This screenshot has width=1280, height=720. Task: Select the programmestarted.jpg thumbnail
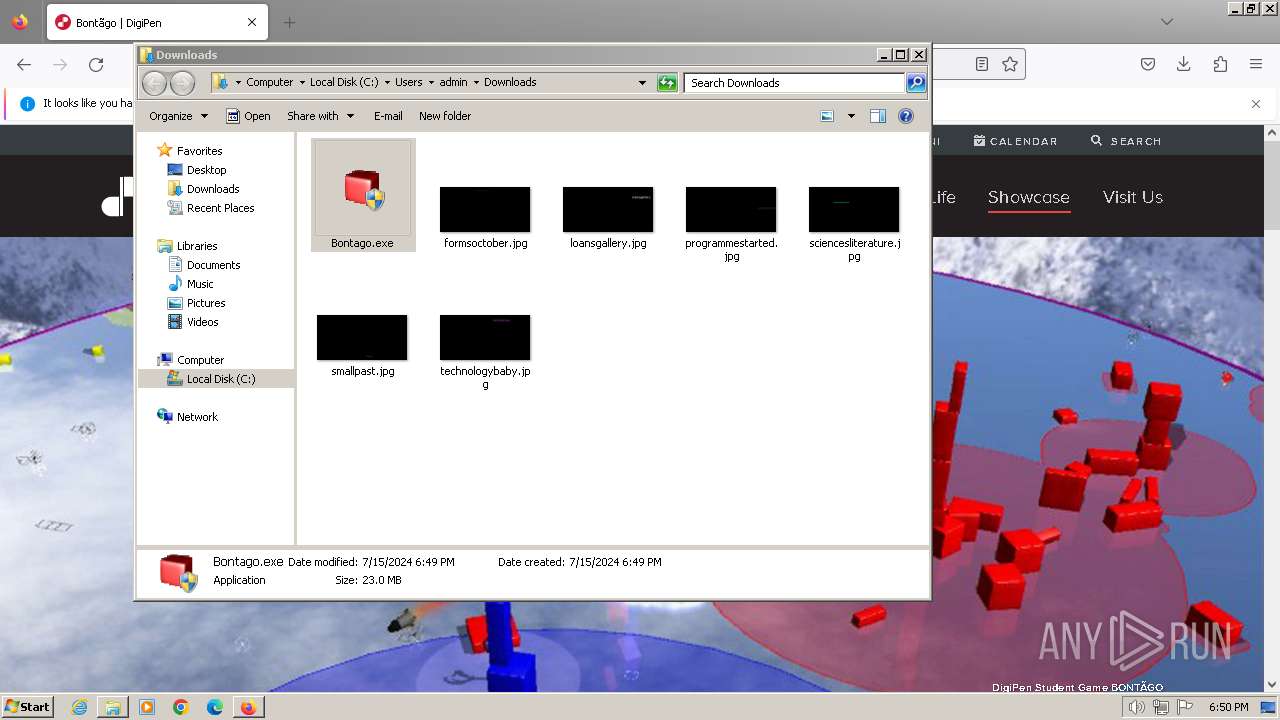(x=731, y=209)
